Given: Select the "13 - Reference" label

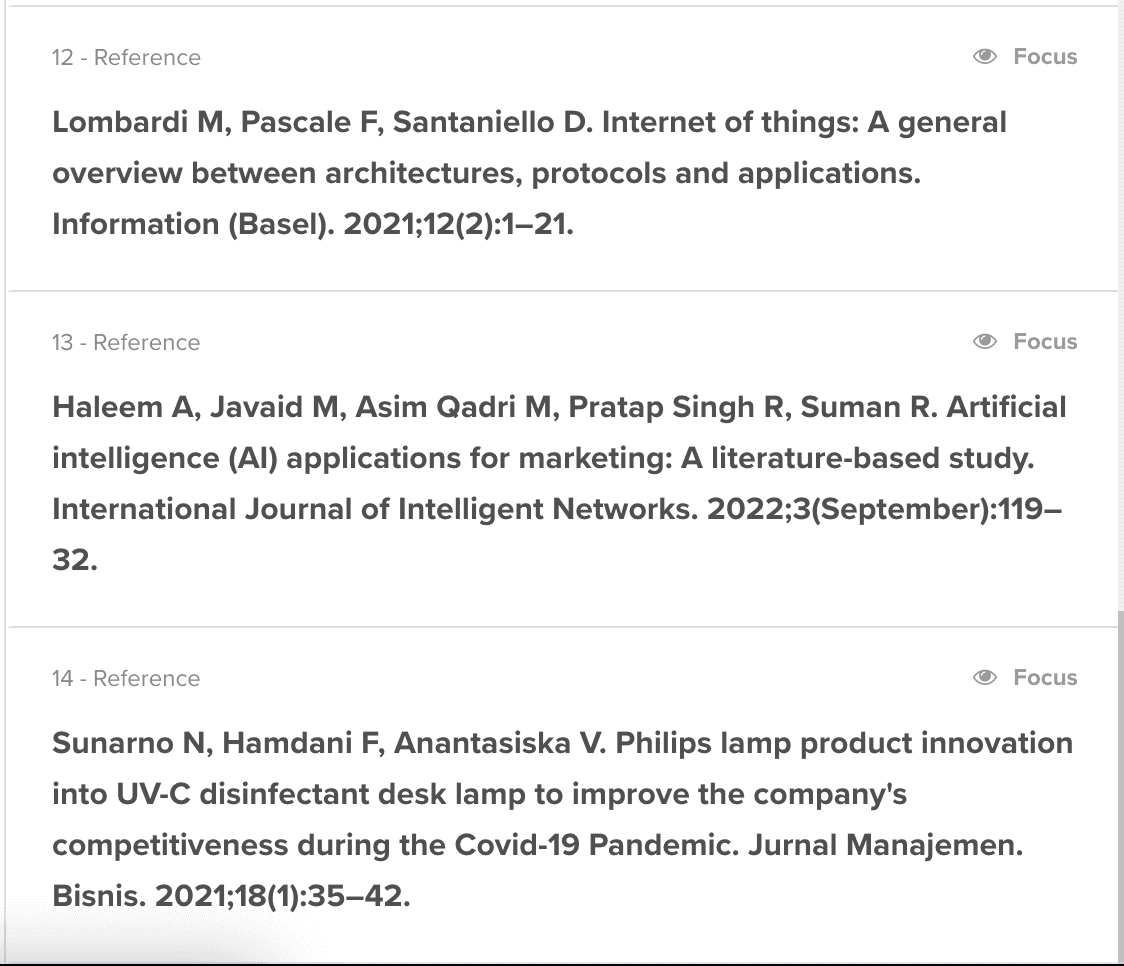Looking at the screenshot, I should [126, 343].
